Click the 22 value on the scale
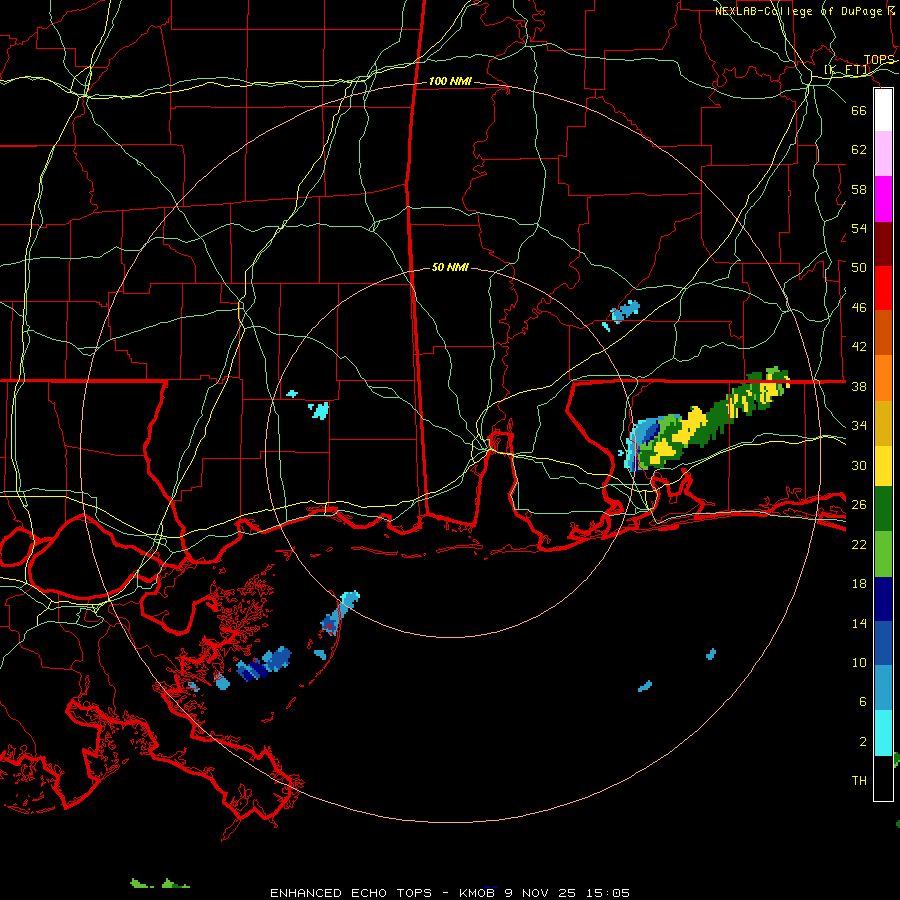 click(859, 544)
